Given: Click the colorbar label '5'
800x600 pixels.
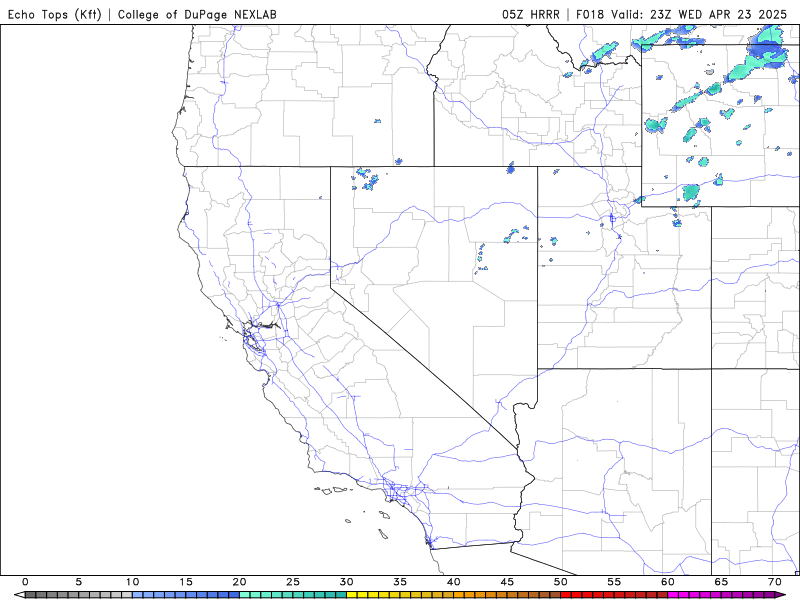Looking at the screenshot, I should [79, 582].
